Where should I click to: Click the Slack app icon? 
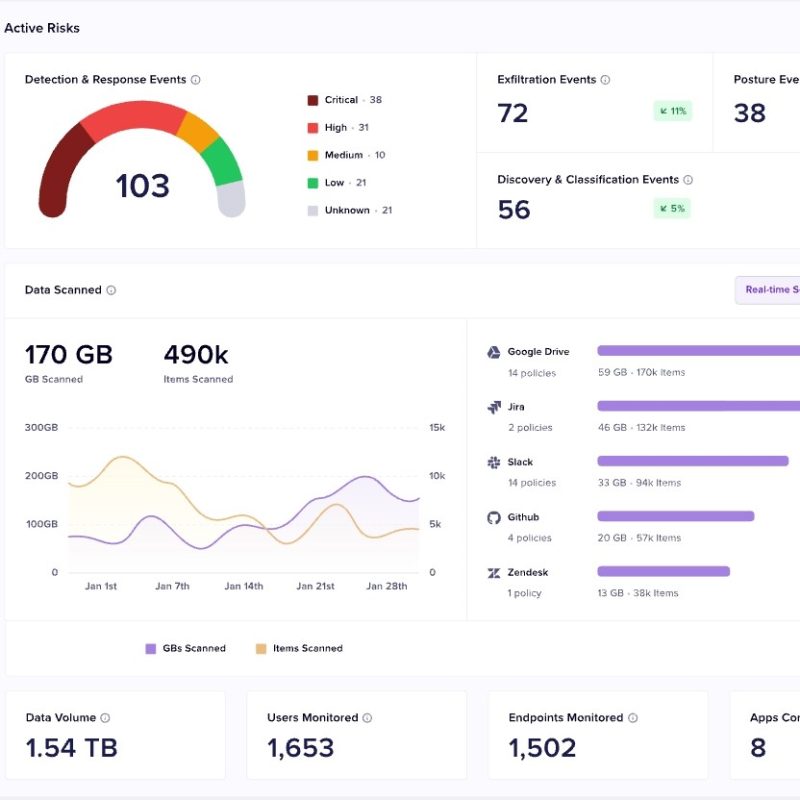coord(493,462)
